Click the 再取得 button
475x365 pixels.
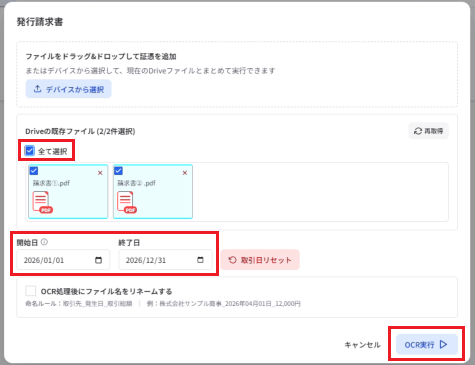coord(428,131)
